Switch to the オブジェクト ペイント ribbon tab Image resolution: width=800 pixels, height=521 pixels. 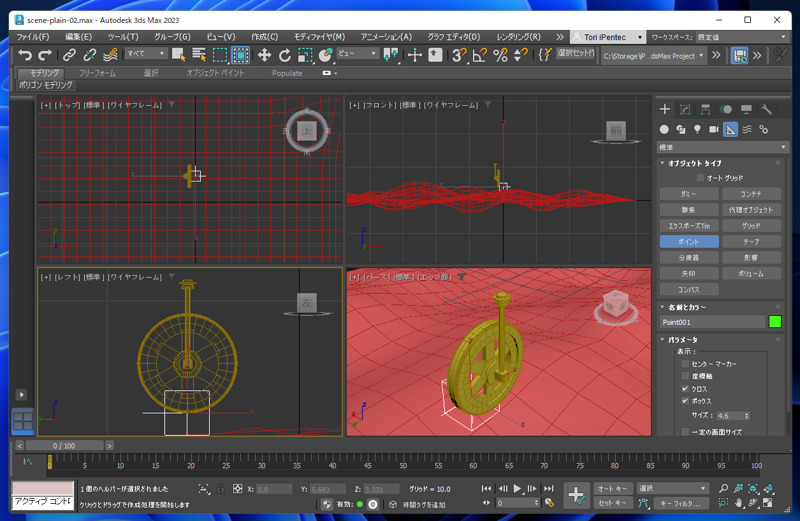click(x=215, y=73)
